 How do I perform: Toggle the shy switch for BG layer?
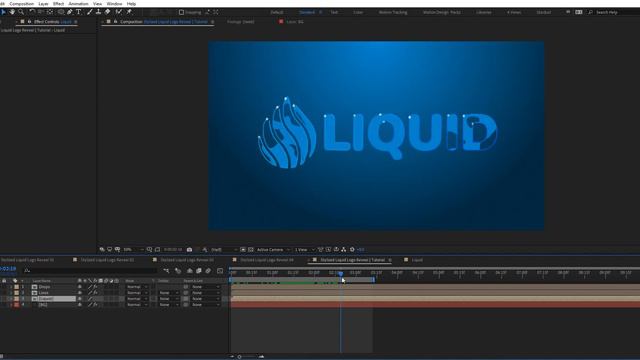click(80, 304)
